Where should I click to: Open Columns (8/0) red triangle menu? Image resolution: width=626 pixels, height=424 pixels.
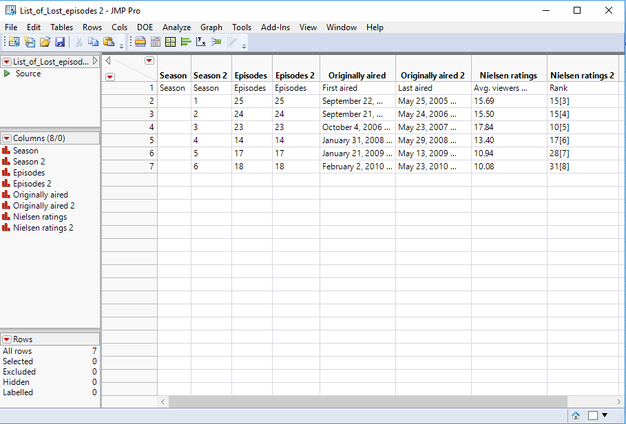[7, 138]
